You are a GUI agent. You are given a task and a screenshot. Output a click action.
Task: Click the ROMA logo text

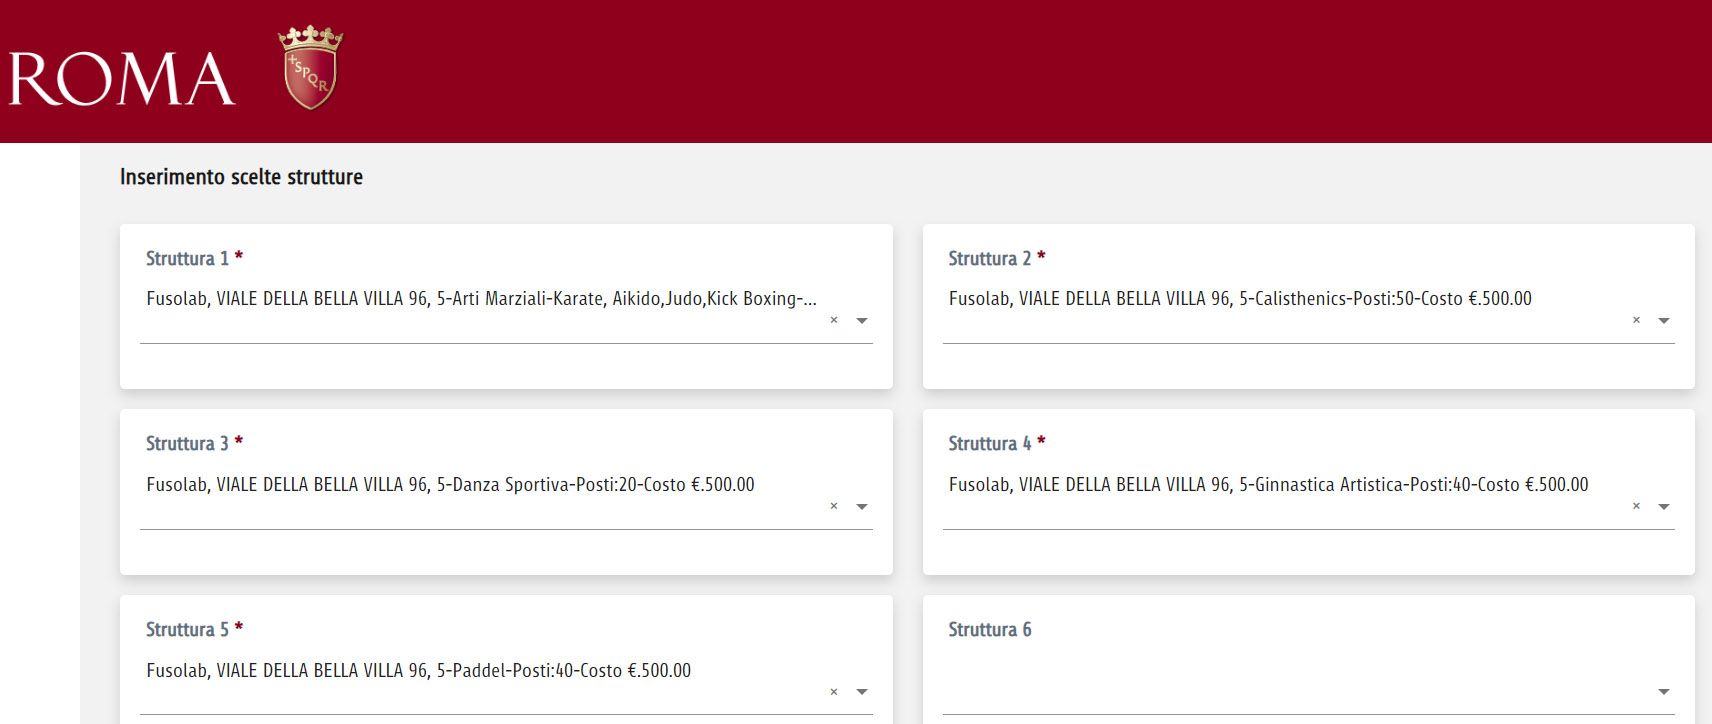click(x=122, y=79)
